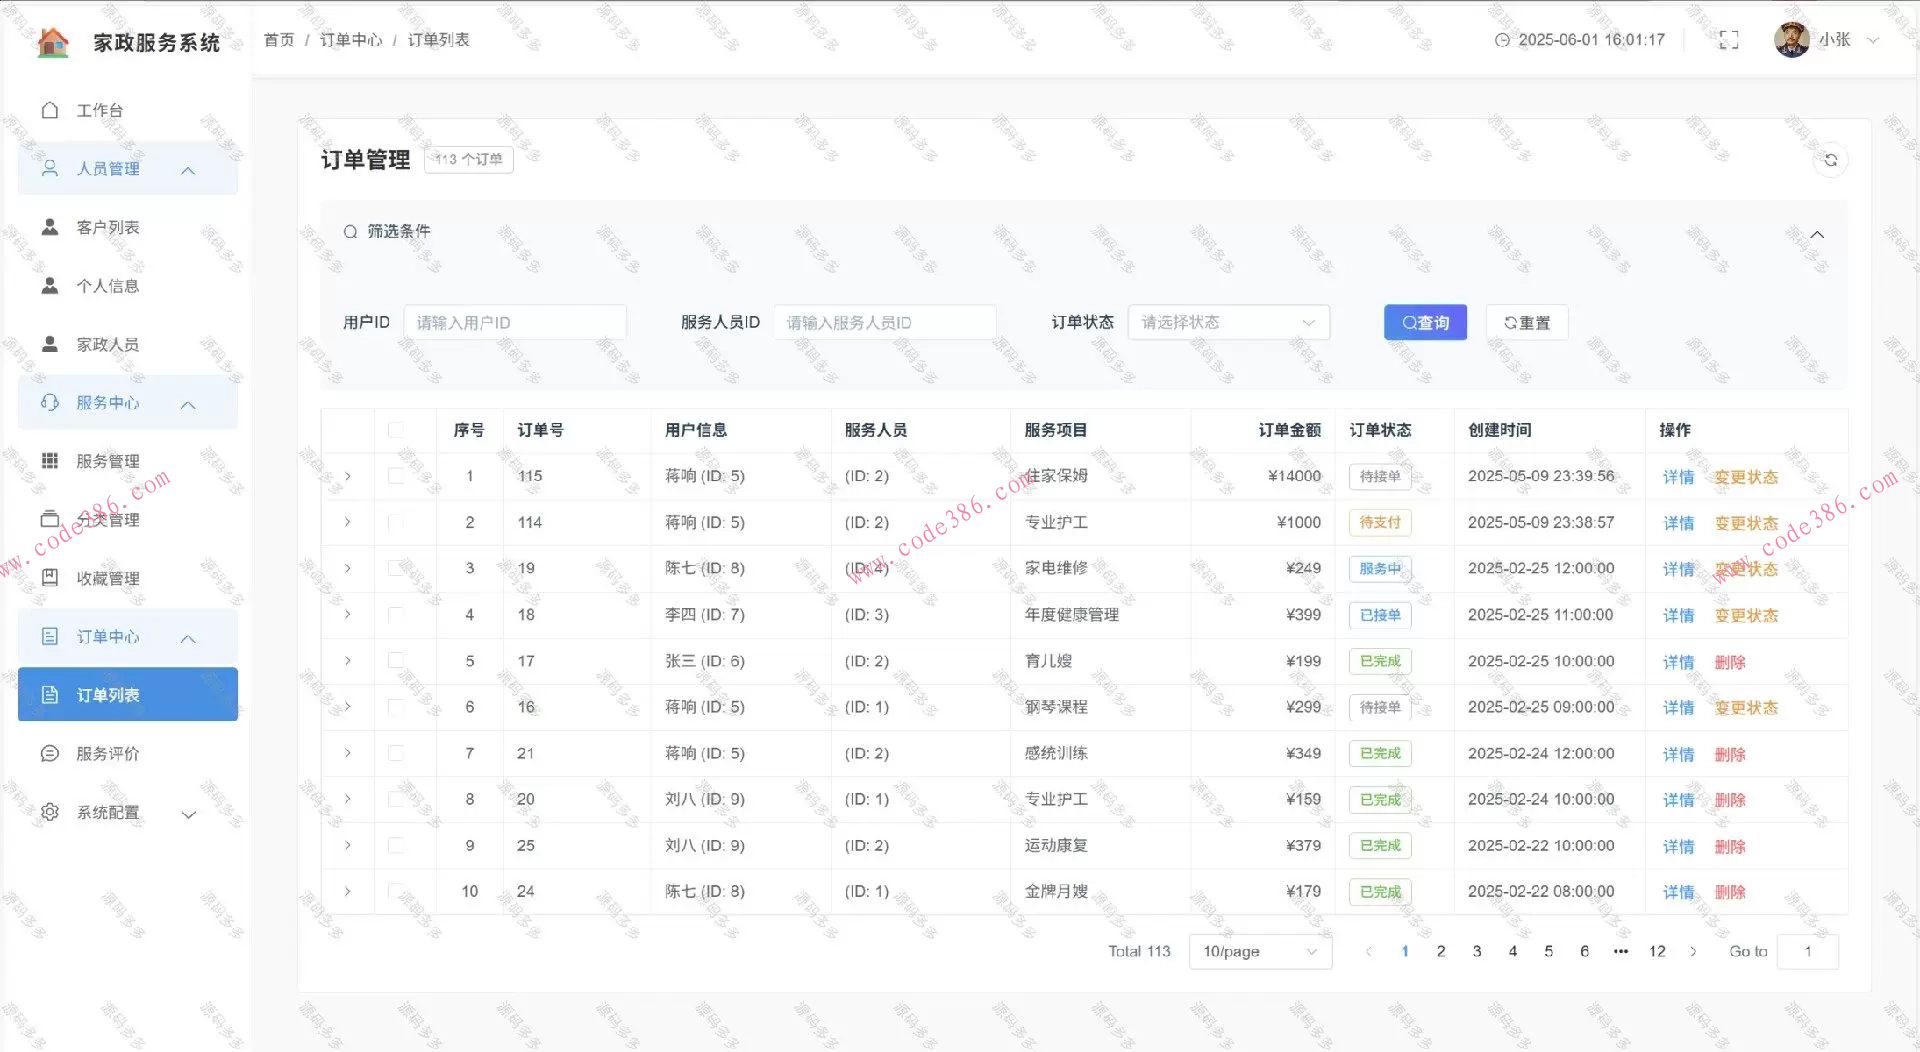Screen dimensions: 1920x1052
Task: Click the refresh icon in order management panel
Action: pos(1830,160)
